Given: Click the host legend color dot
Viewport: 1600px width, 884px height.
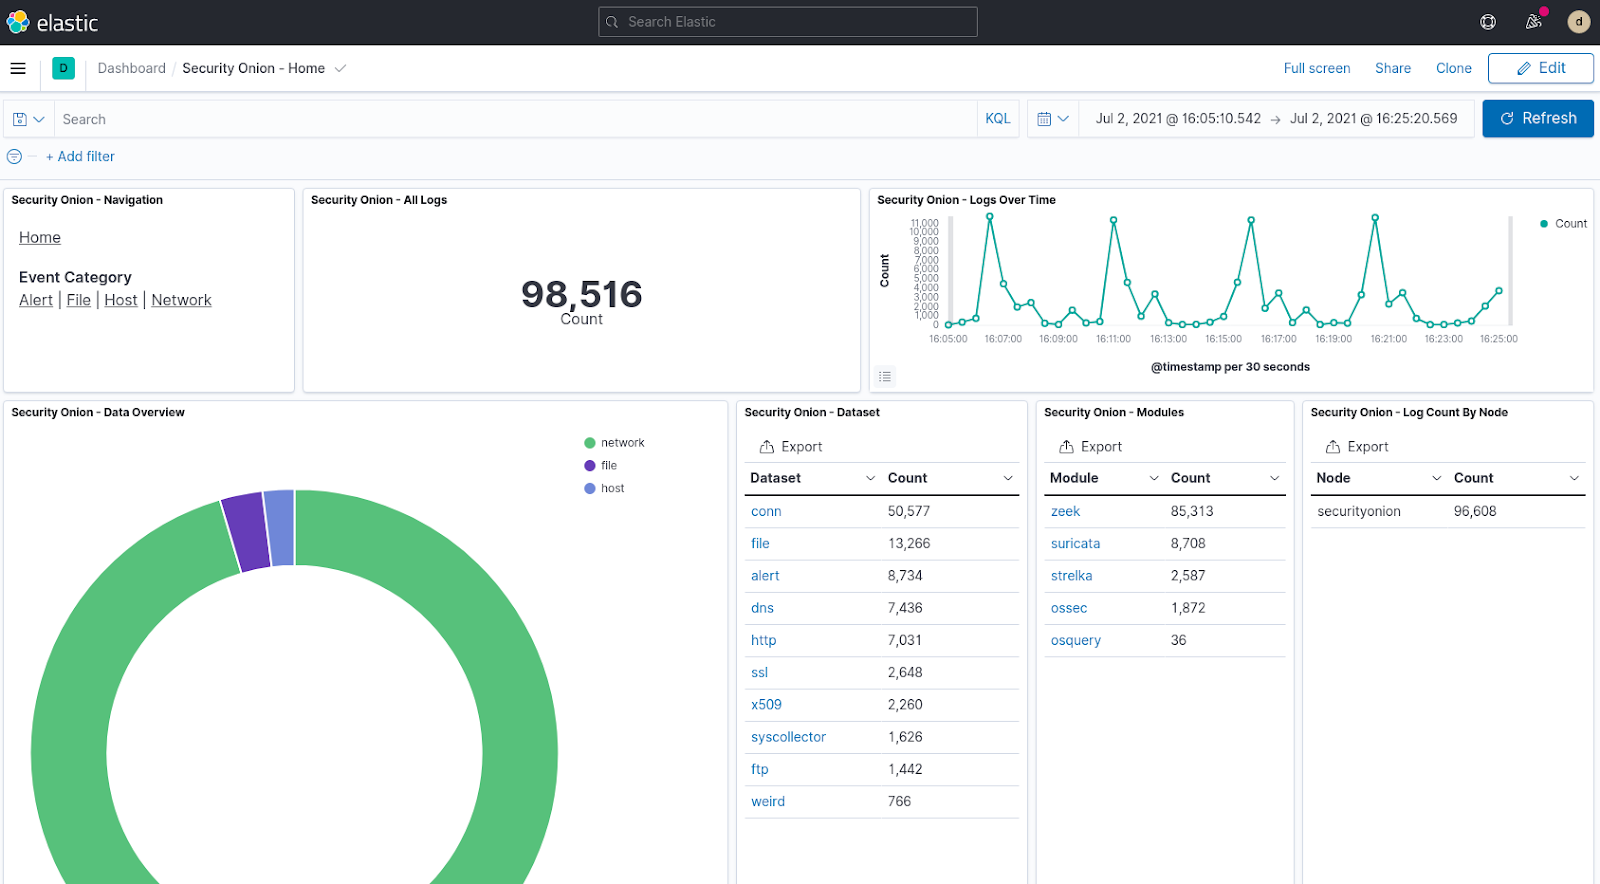Looking at the screenshot, I should (x=590, y=489).
